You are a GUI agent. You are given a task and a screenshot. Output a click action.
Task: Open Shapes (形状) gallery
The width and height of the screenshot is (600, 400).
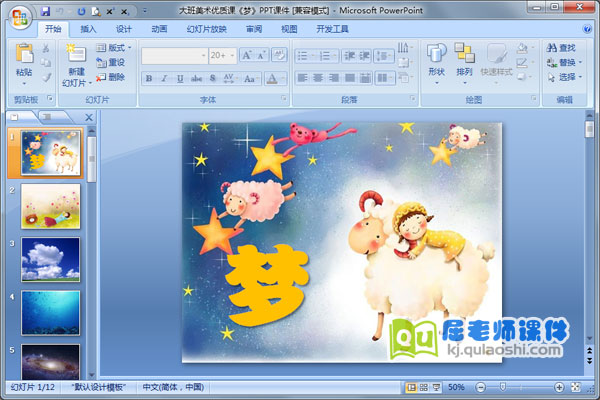[437, 64]
